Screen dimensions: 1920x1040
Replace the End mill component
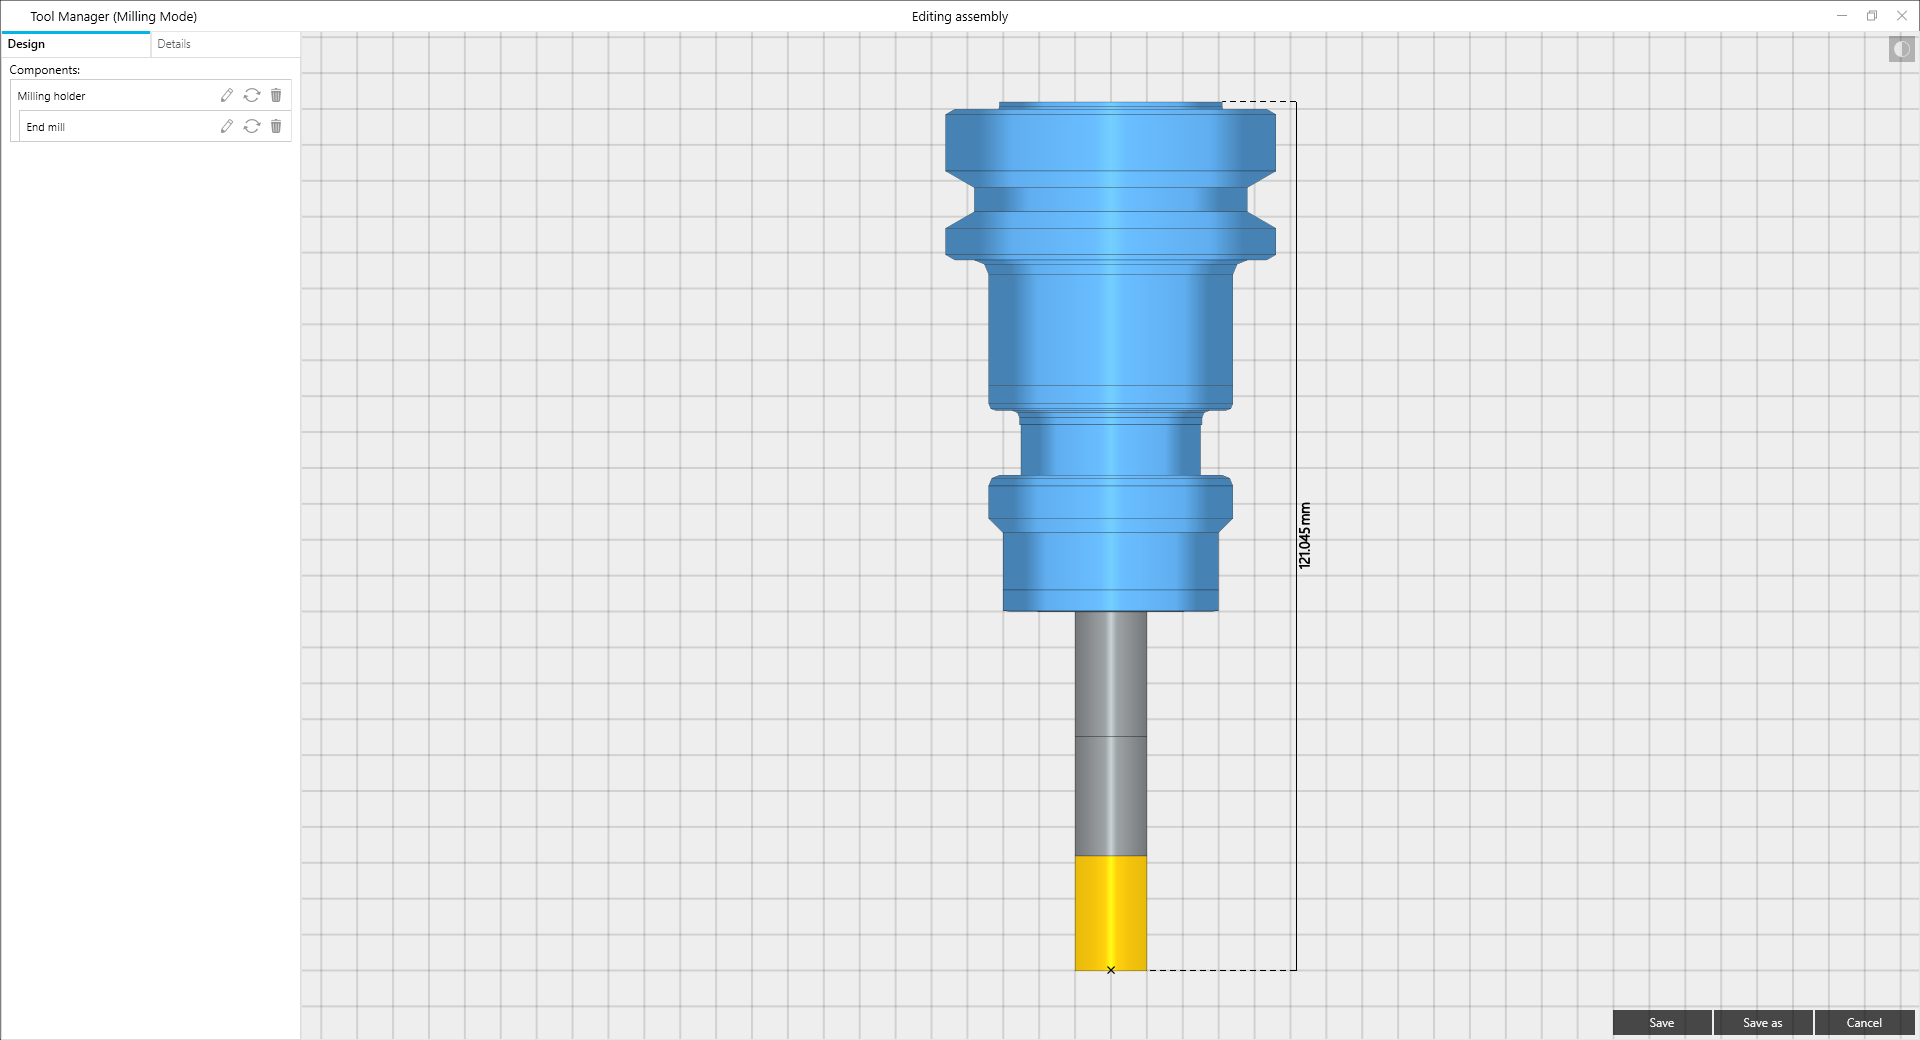252,126
